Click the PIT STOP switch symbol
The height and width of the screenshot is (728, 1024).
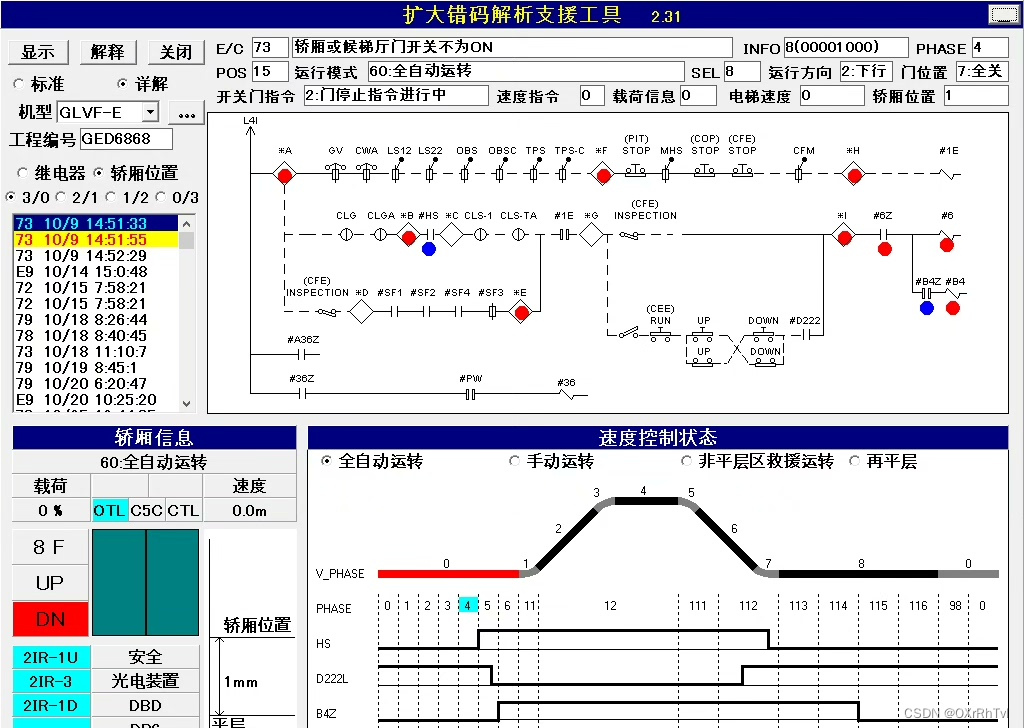tap(635, 171)
